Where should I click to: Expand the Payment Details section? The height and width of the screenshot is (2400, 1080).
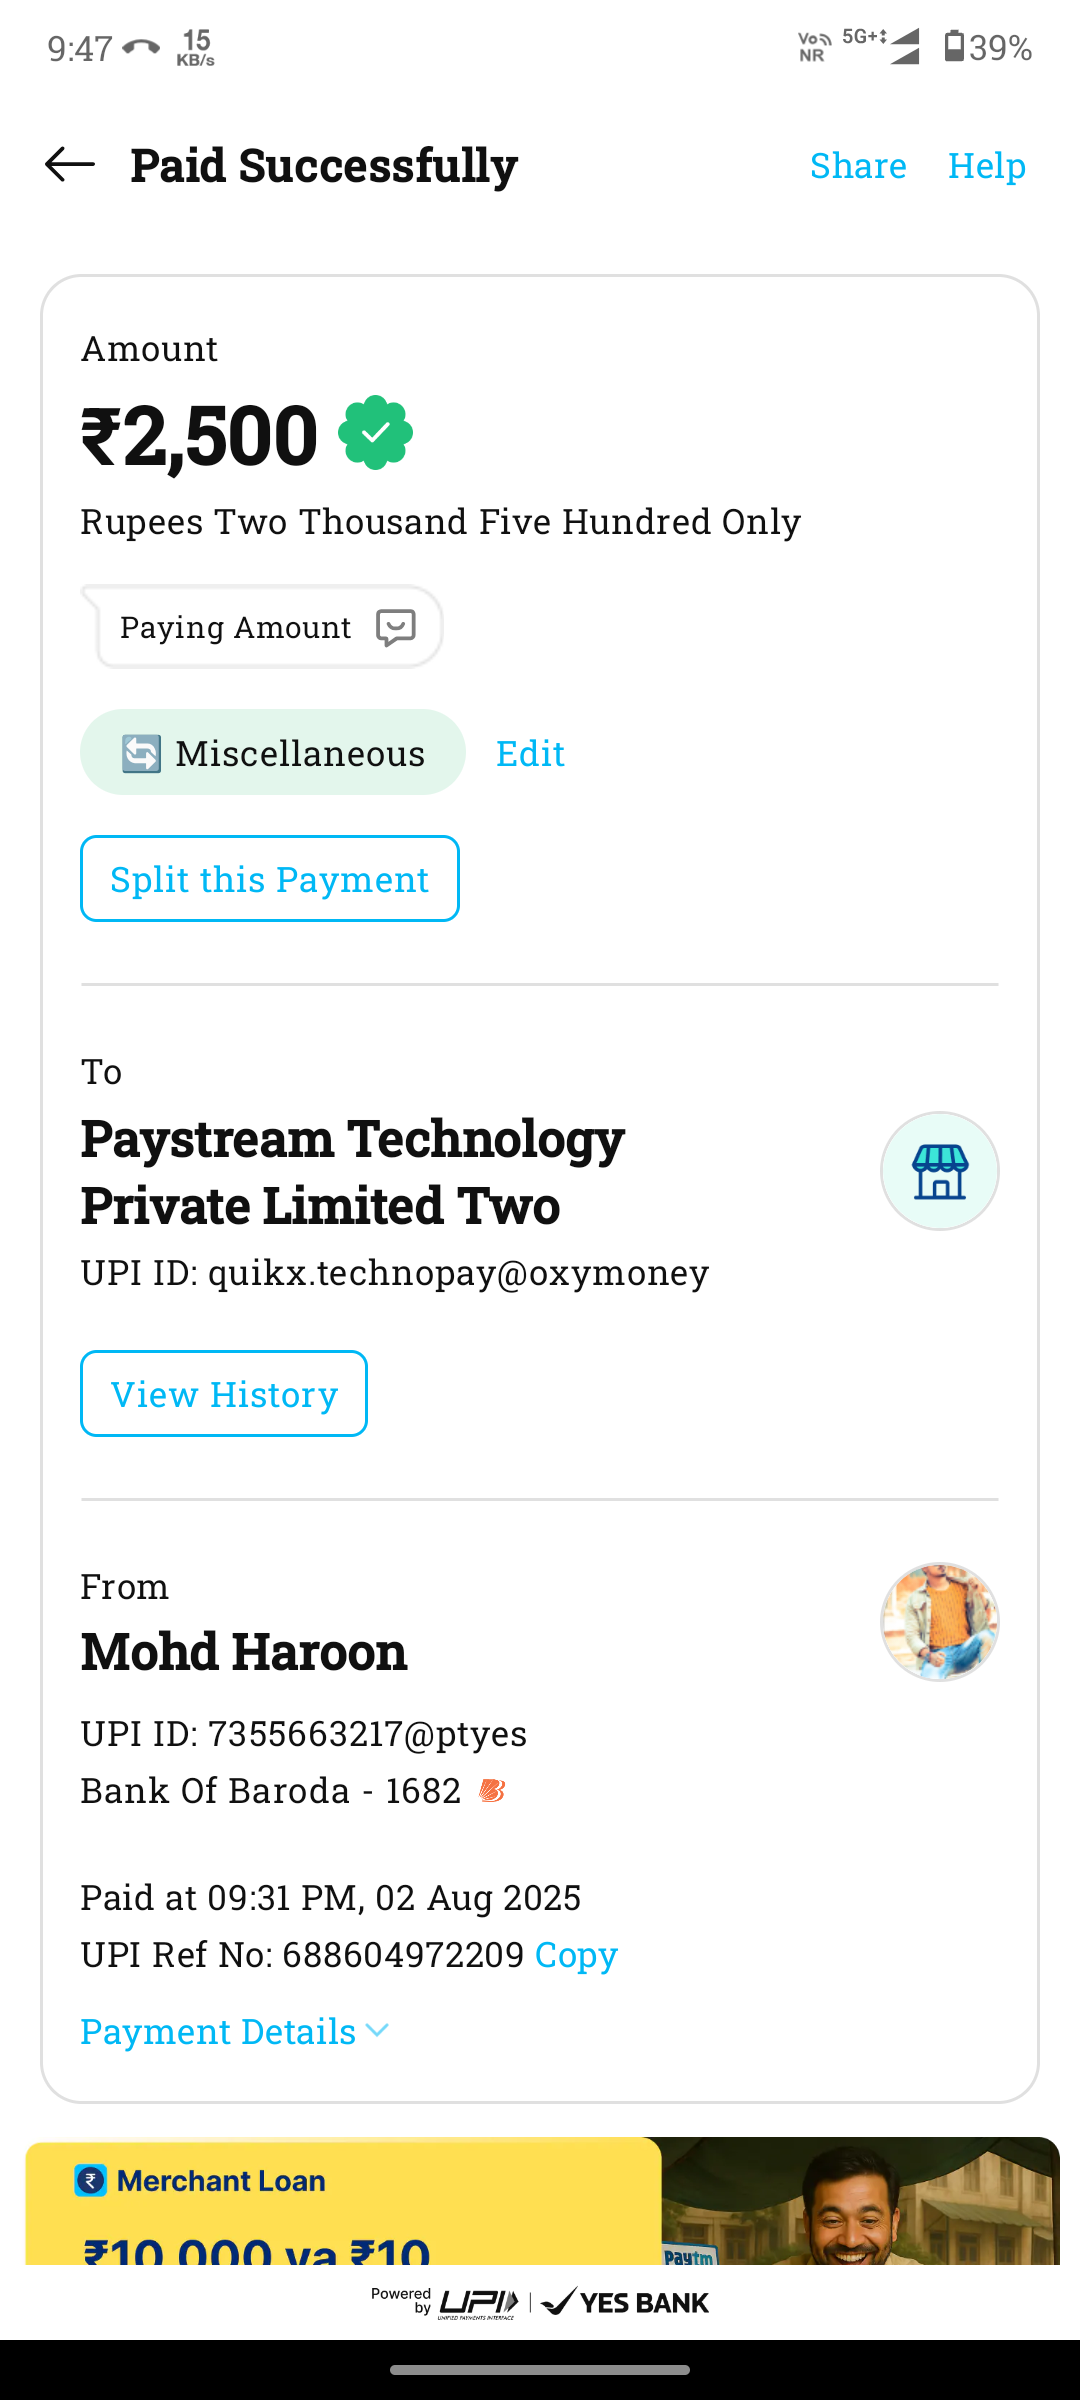(x=234, y=2031)
